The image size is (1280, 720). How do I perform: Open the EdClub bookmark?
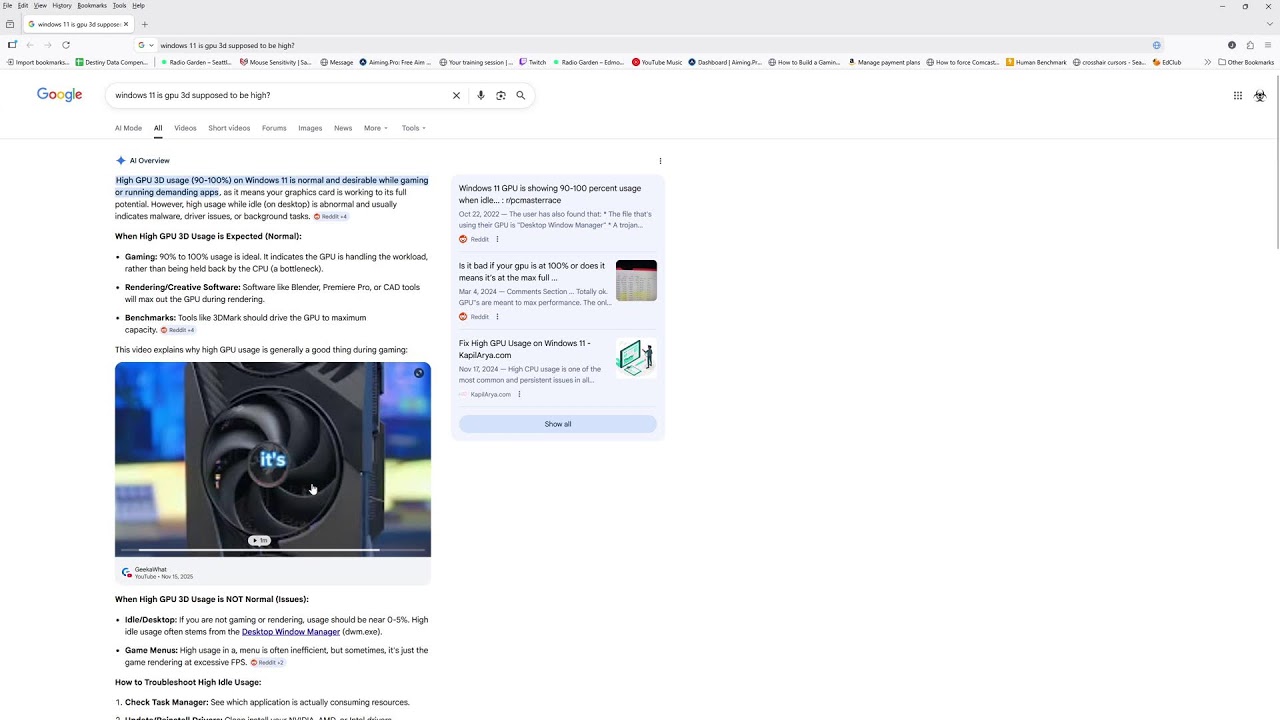1167,62
